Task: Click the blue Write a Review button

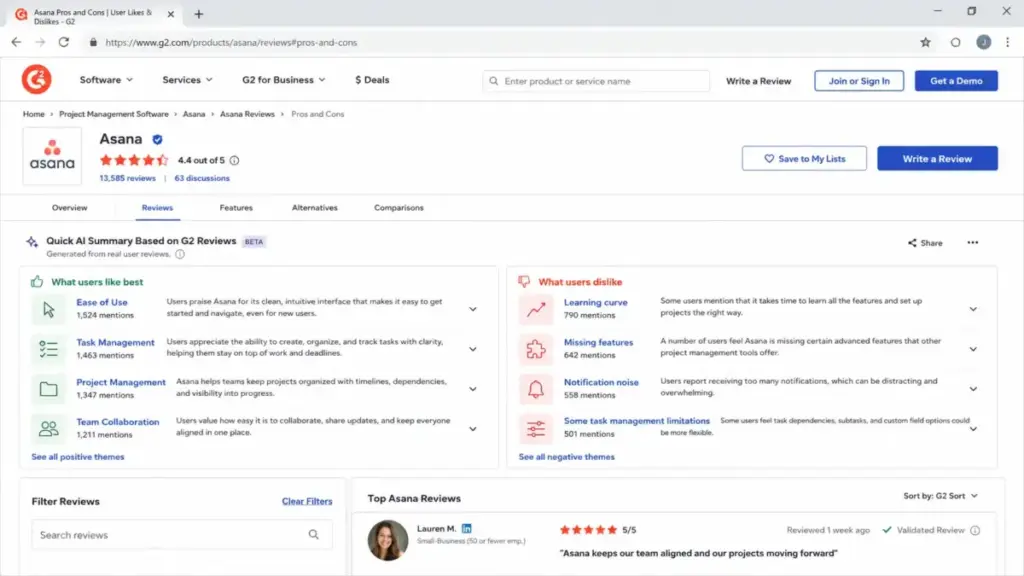Action: tap(937, 159)
